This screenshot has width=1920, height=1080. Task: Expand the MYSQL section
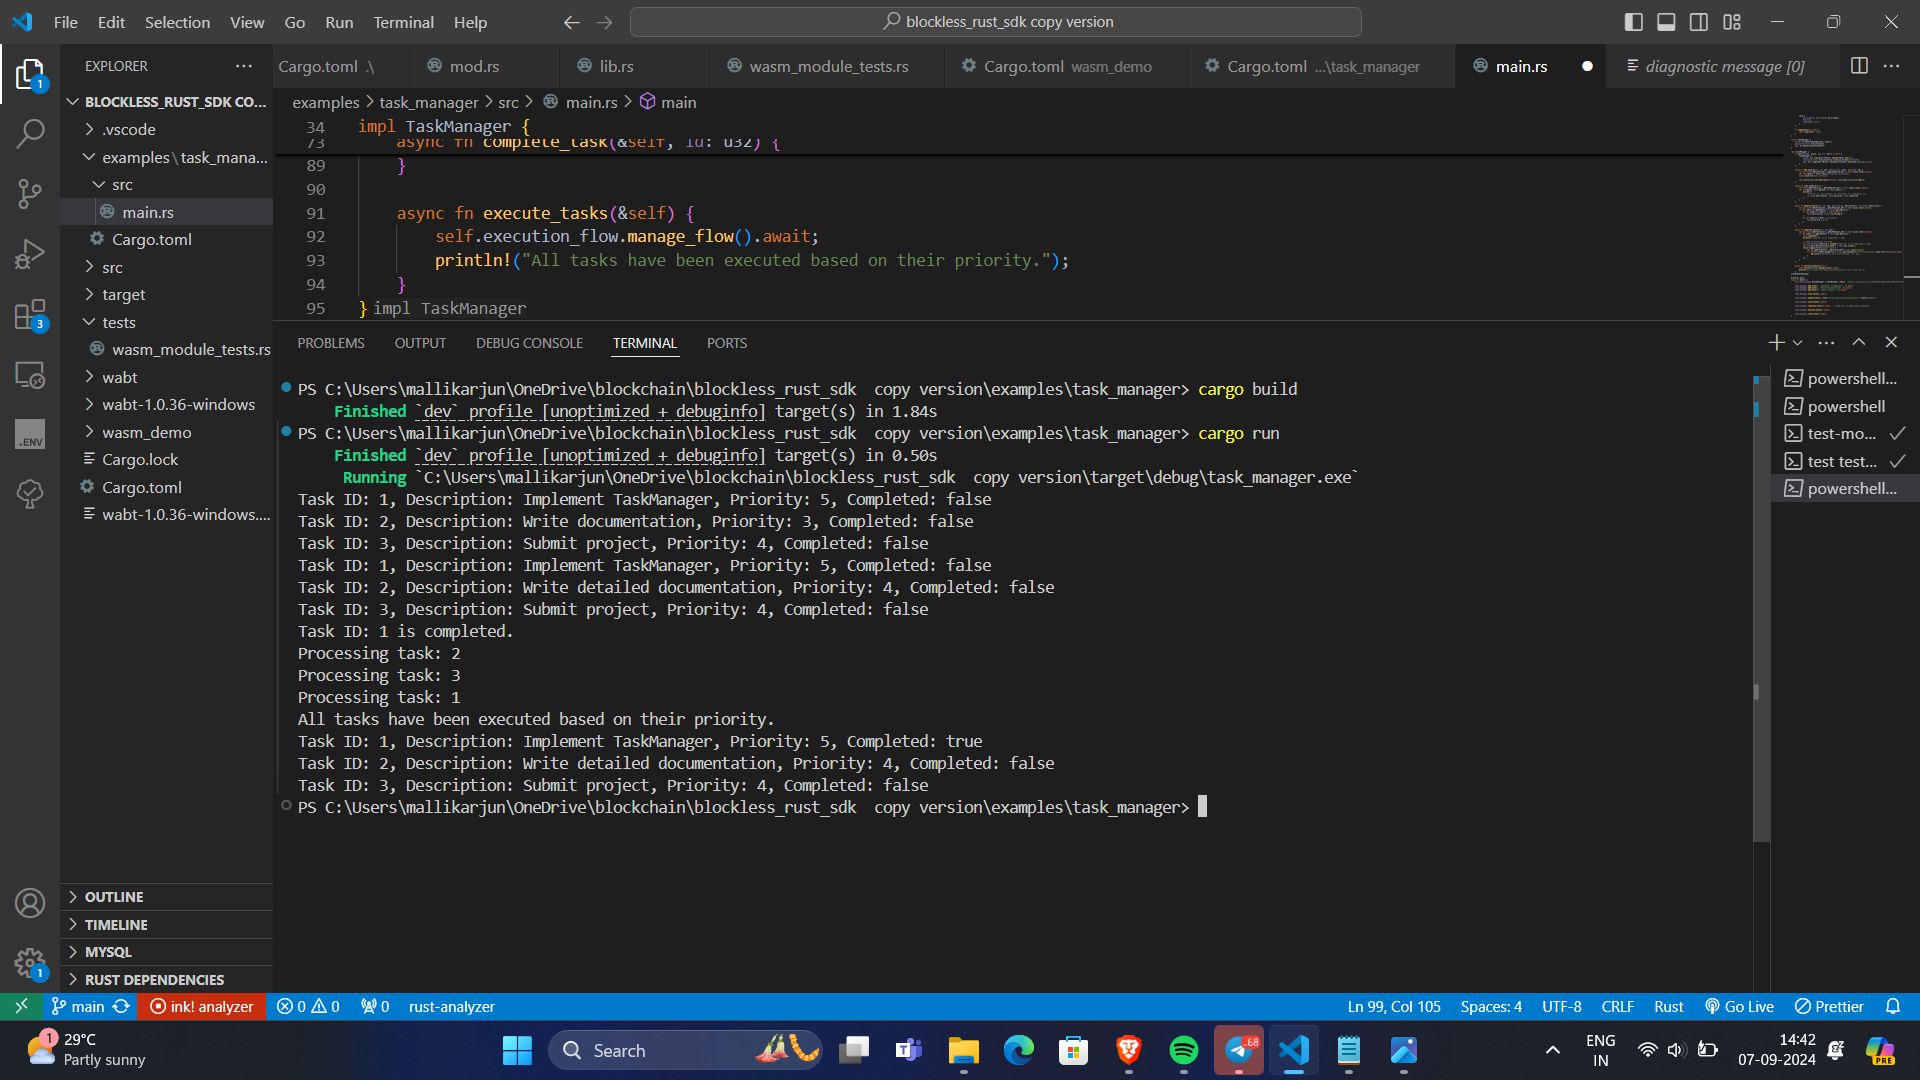tap(166, 952)
